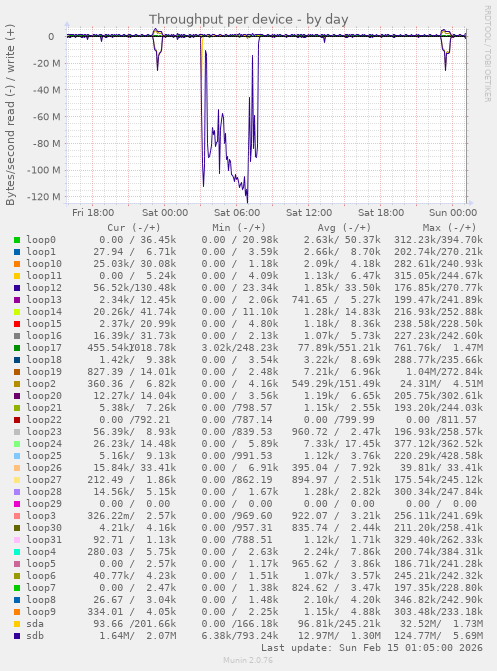
Task: Click the '-60 M' y-axis label
Action: [x=46, y=117]
